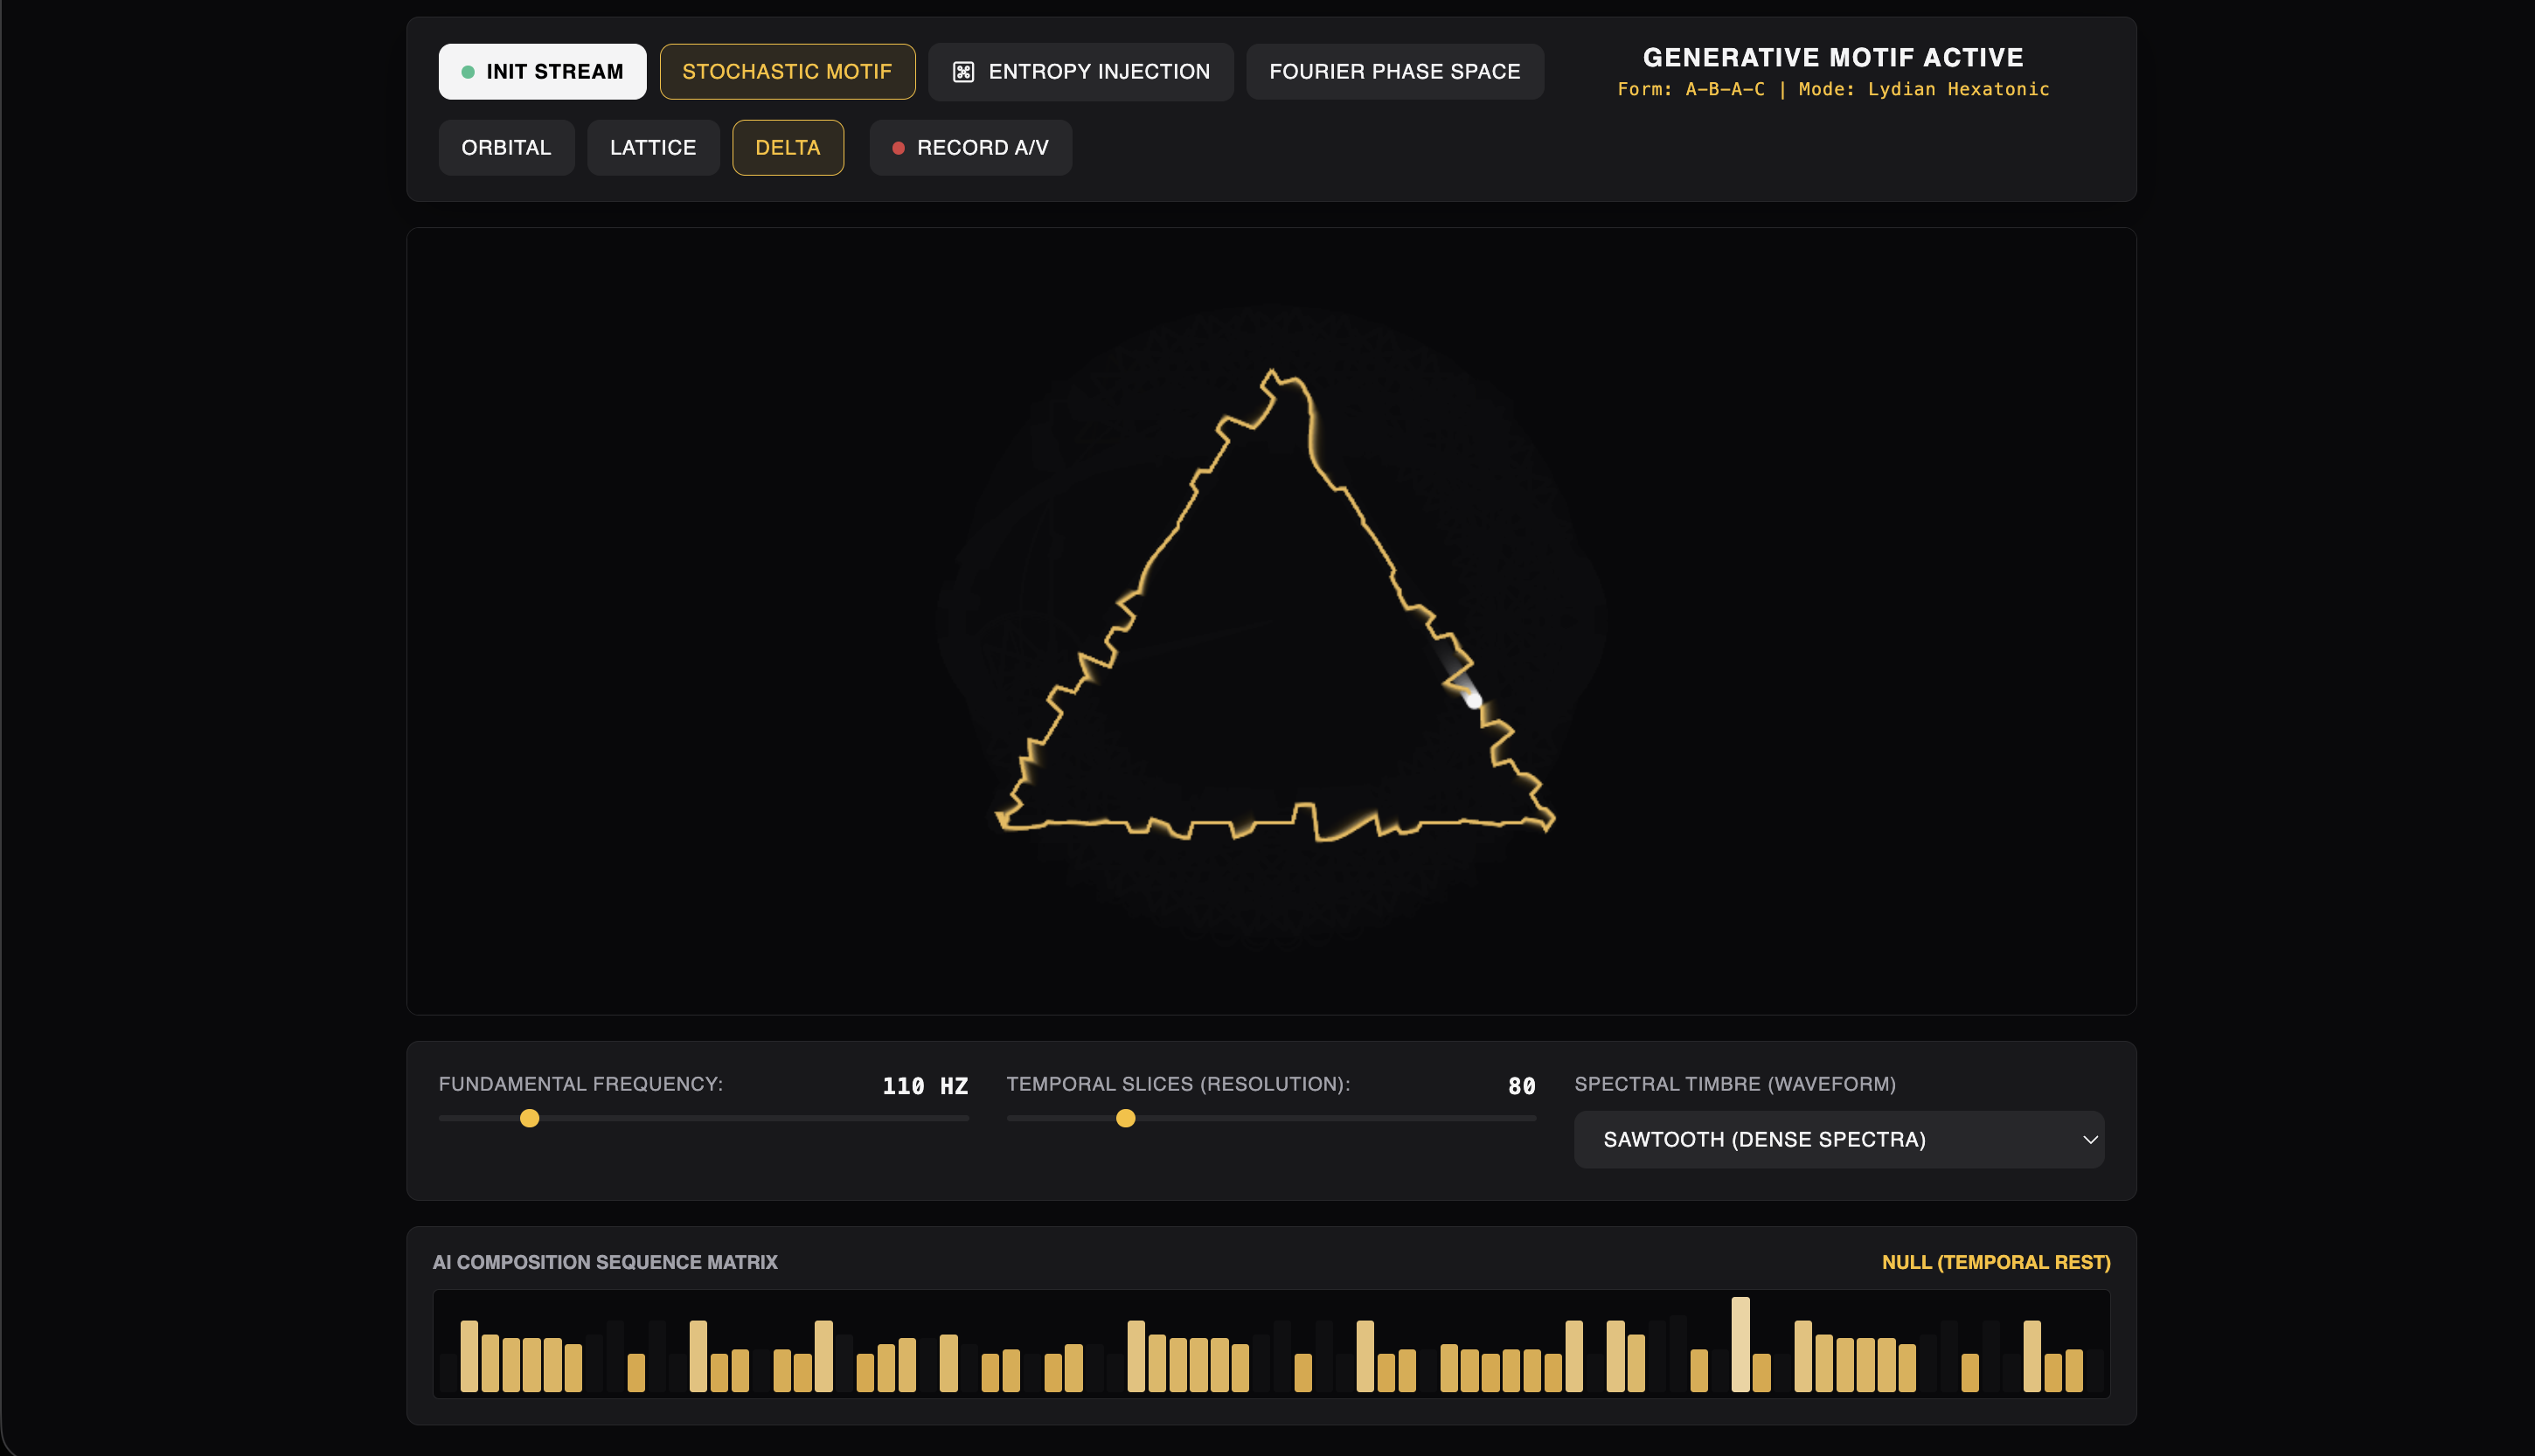The width and height of the screenshot is (2535, 1456).
Task: Click the chevron arrow of Sawtooth dropdown
Action: [2089, 1140]
